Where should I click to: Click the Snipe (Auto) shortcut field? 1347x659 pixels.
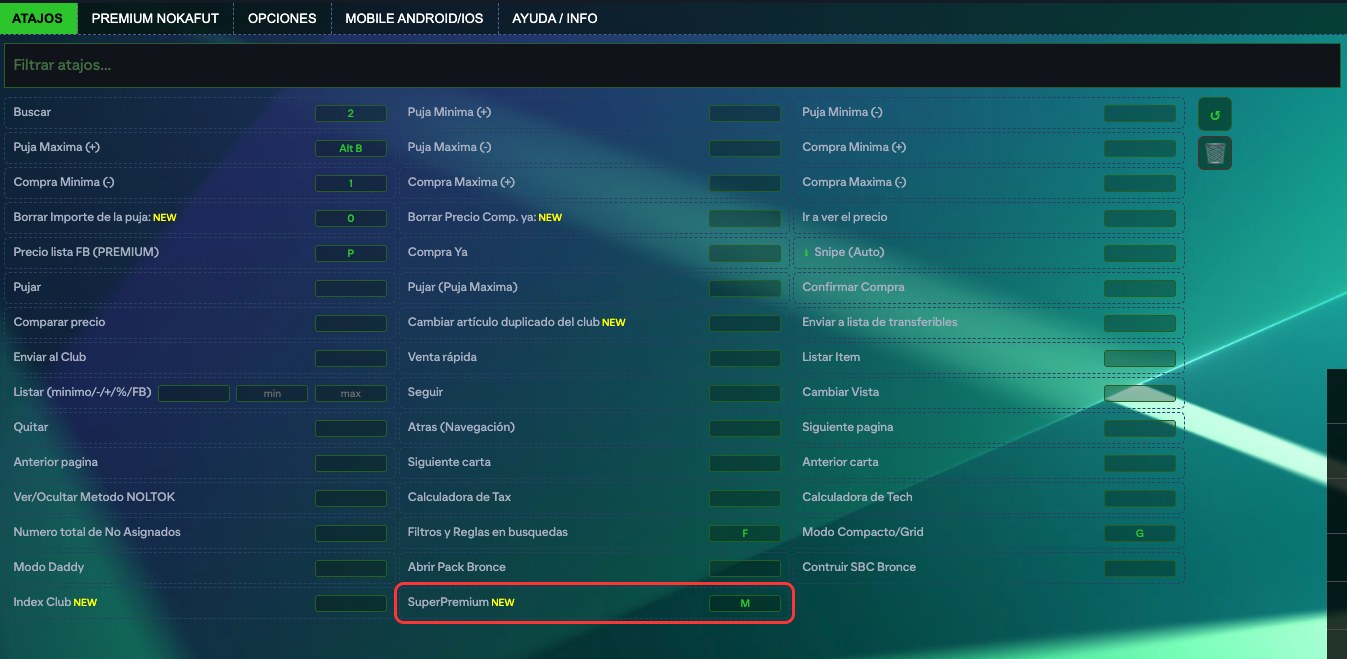coord(1140,254)
